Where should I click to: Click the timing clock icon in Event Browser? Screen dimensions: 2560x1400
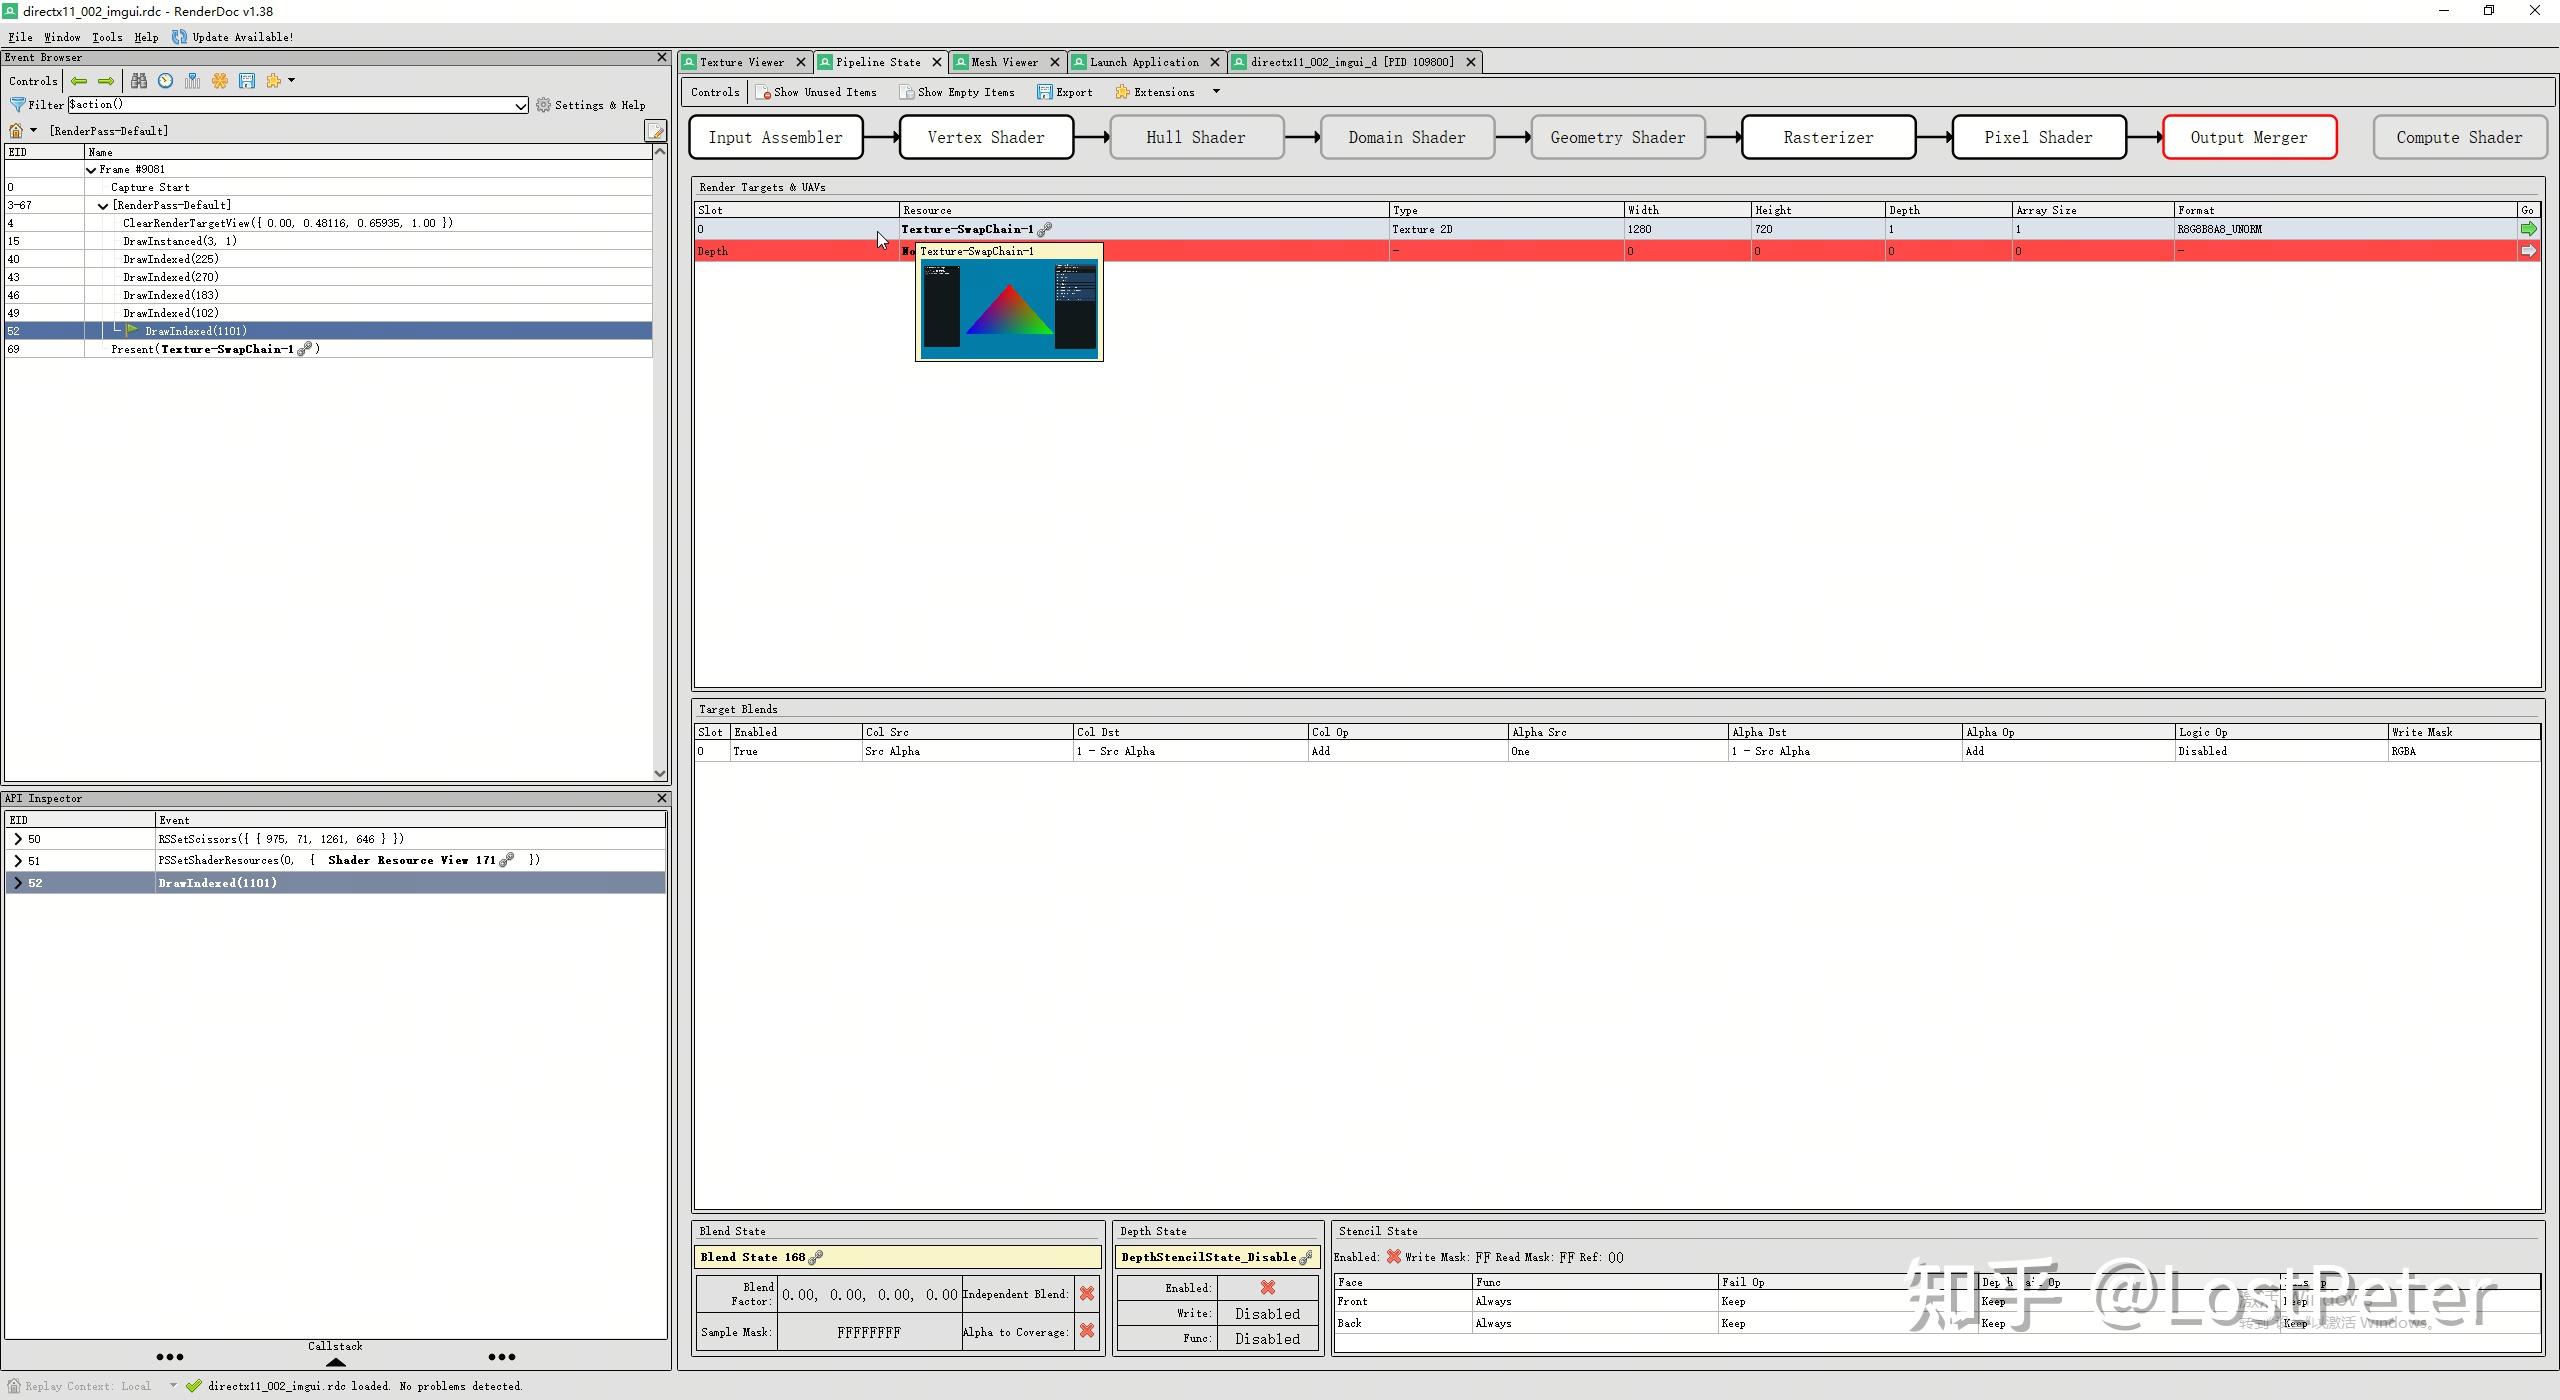point(166,81)
